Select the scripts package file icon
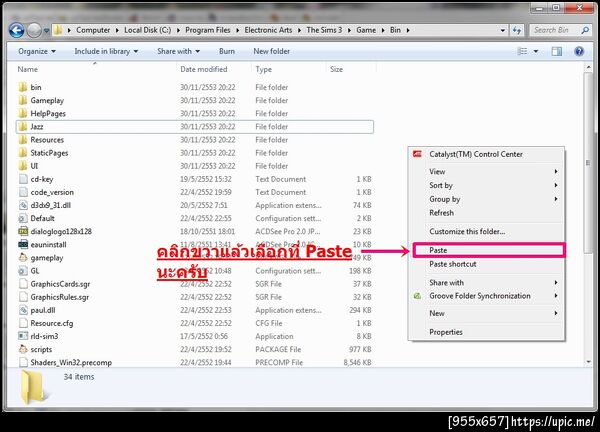 (23, 349)
